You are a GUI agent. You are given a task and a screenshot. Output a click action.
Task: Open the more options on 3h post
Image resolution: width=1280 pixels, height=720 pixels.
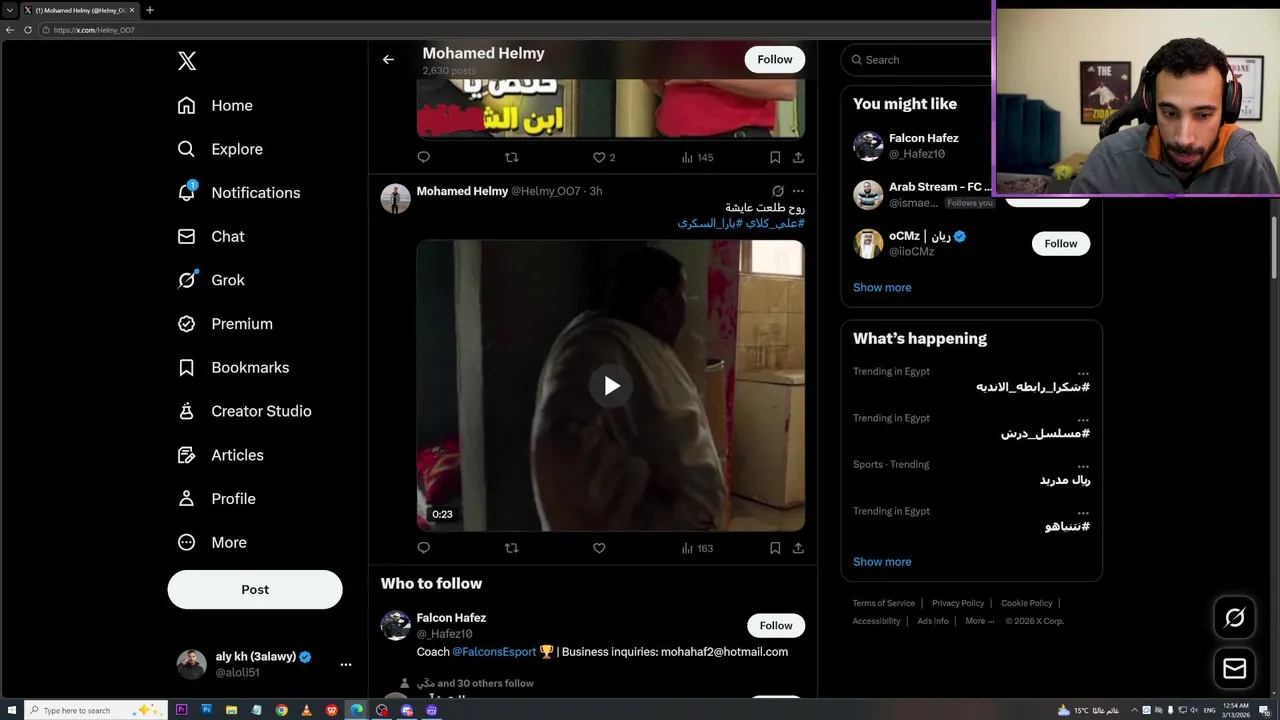coord(798,191)
